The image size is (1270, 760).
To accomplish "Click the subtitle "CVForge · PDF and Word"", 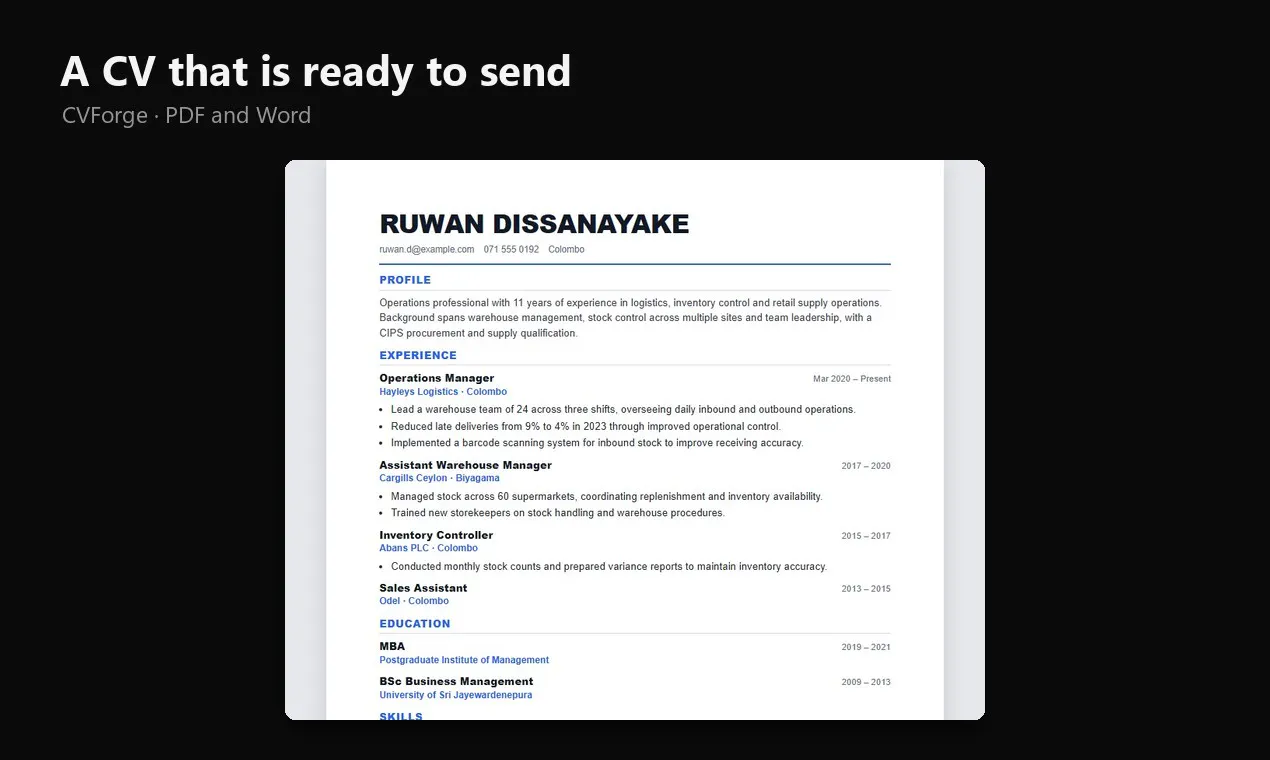I will tap(186, 116).
